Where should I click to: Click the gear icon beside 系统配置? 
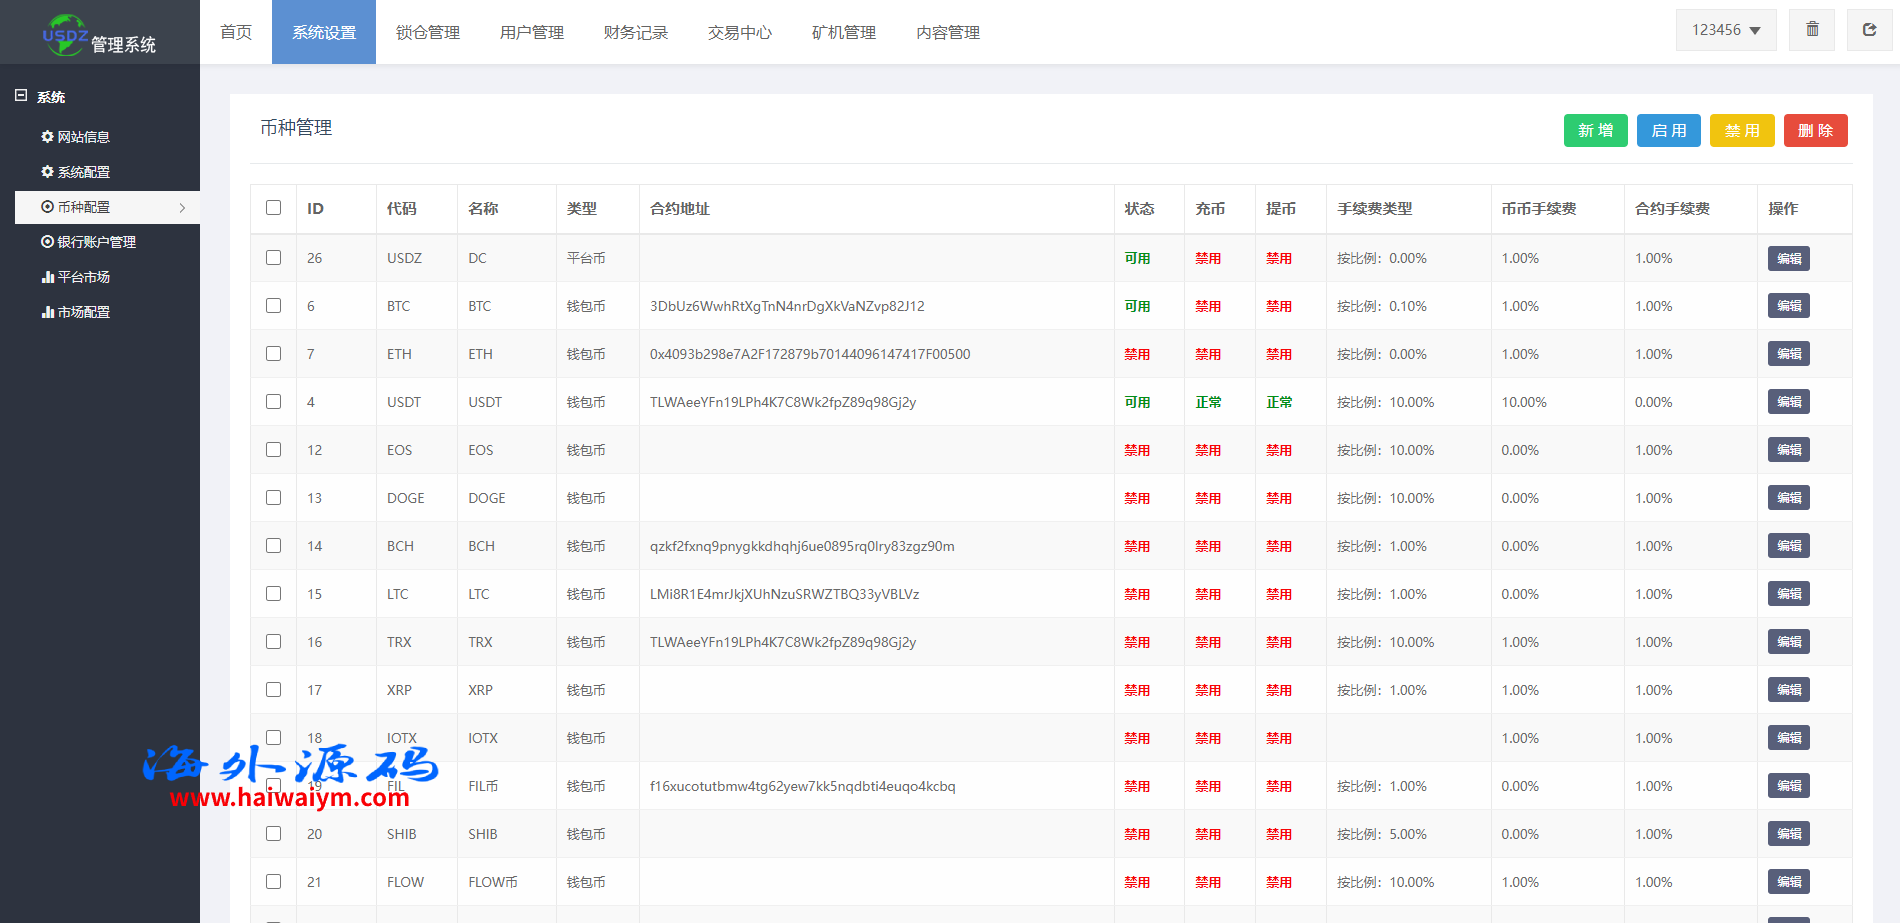coord(47,172)
